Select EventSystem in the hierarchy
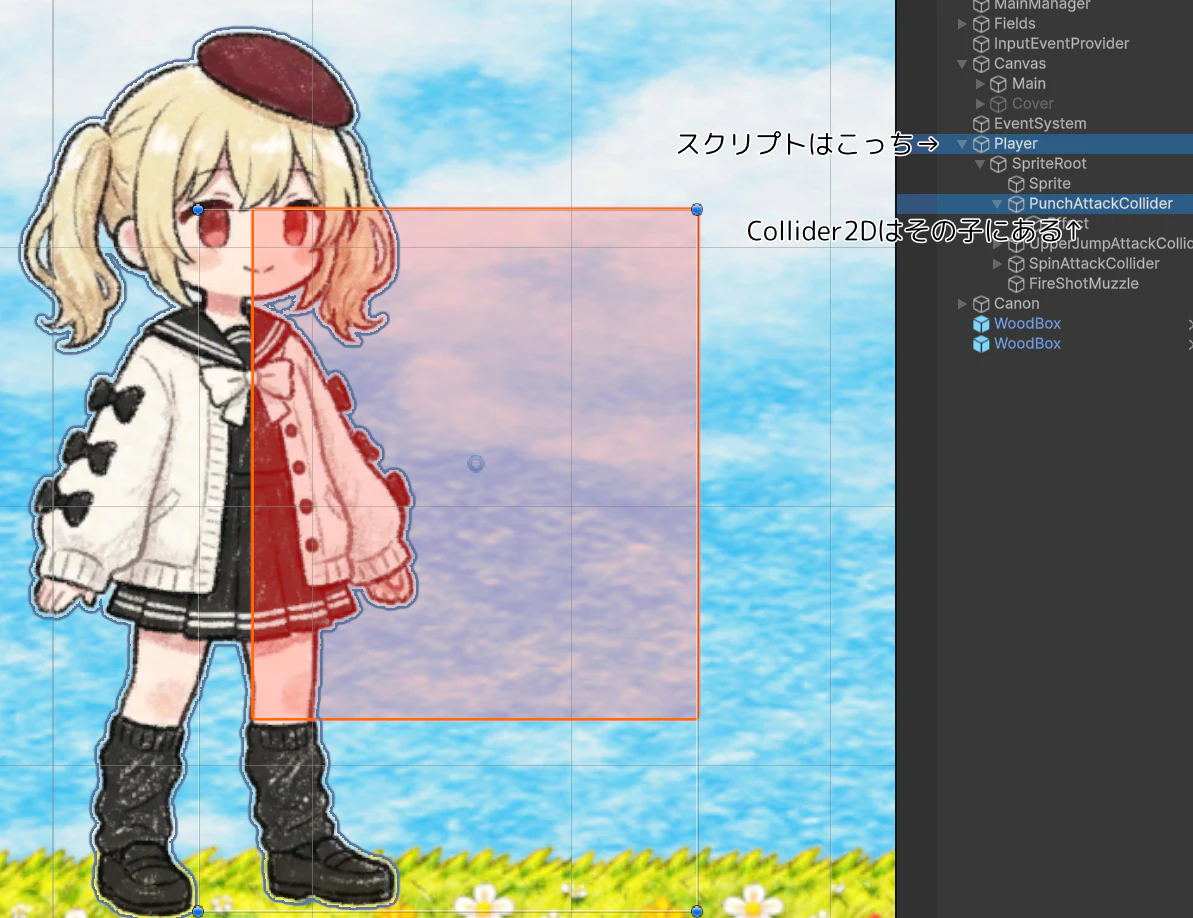Viewport: 1193px width, 918px height. click(1040, 123)
